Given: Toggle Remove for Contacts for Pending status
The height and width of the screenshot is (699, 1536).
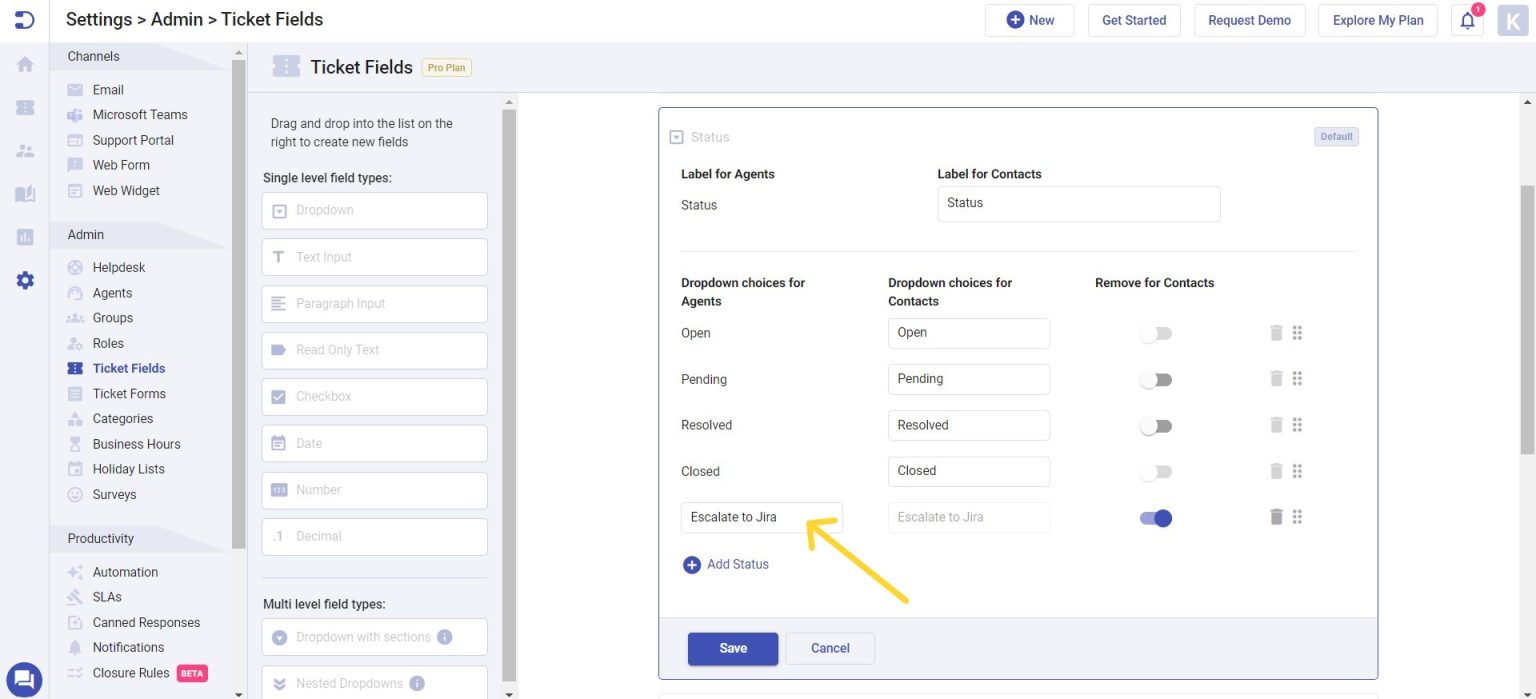Looking at the screenshot, I should [x=1156, y=379].
